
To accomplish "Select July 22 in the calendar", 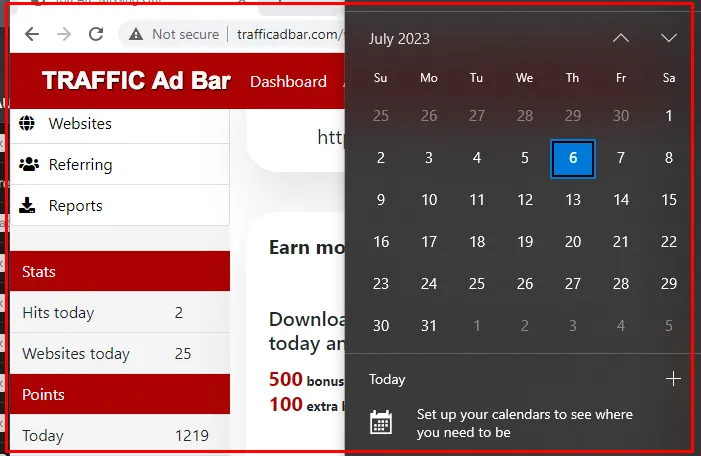I will pyautogui.click(x=669, y=242).
